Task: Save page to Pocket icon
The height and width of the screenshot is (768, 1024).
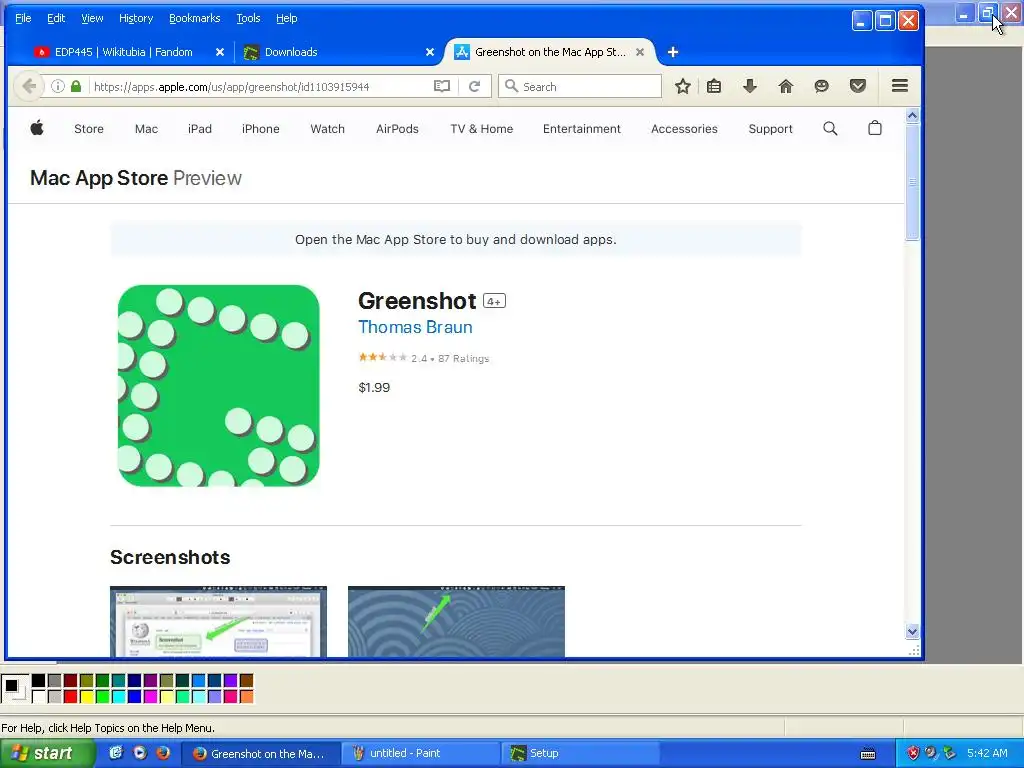Action: pos(857,86)
